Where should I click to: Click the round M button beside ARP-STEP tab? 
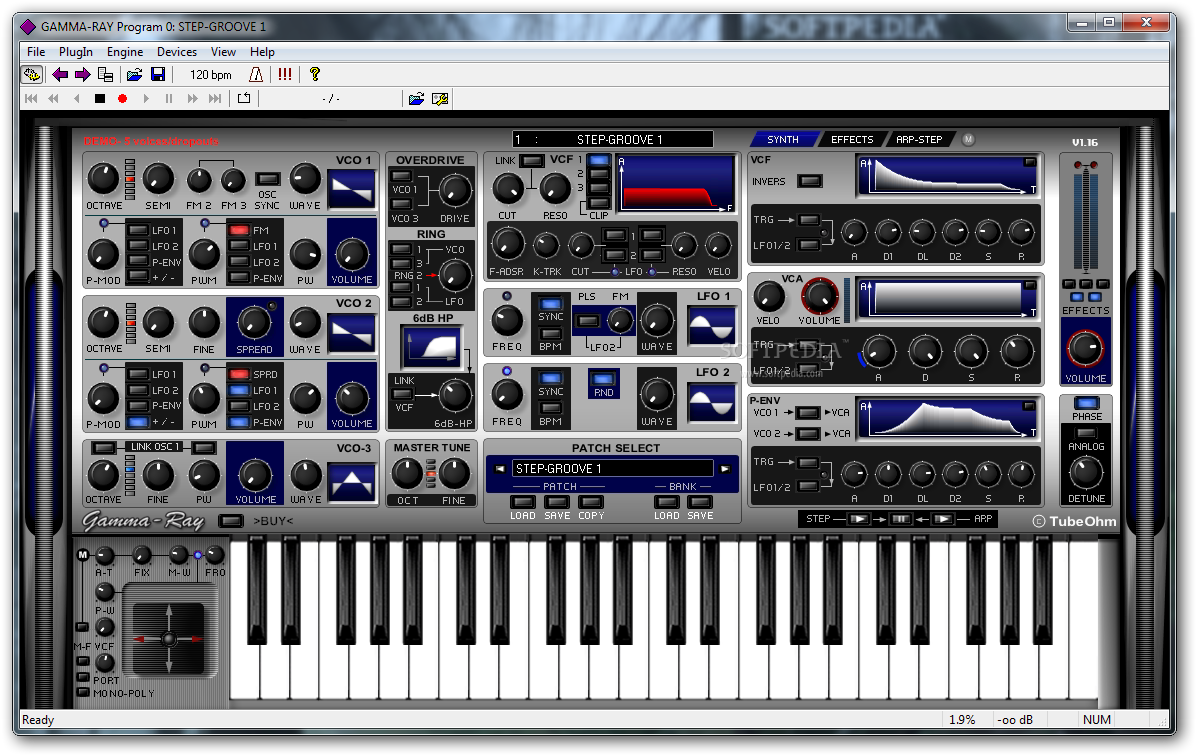point(968,140)
